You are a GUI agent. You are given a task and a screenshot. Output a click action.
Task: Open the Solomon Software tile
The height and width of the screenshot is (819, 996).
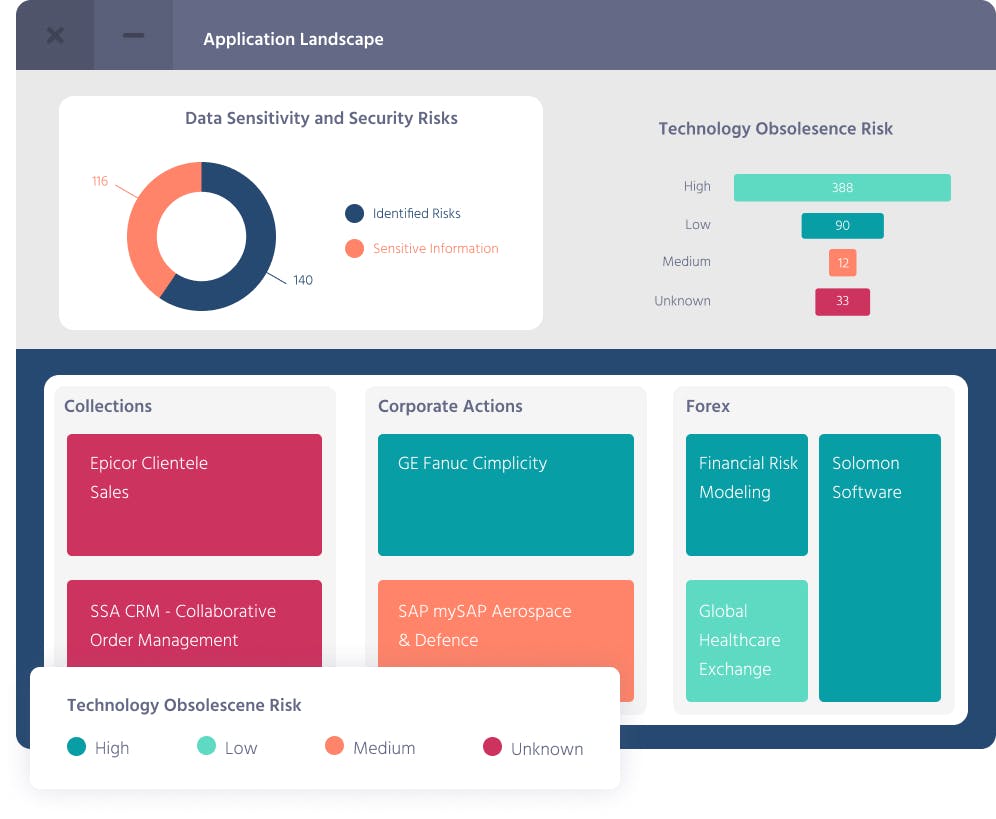pos(880,568)
